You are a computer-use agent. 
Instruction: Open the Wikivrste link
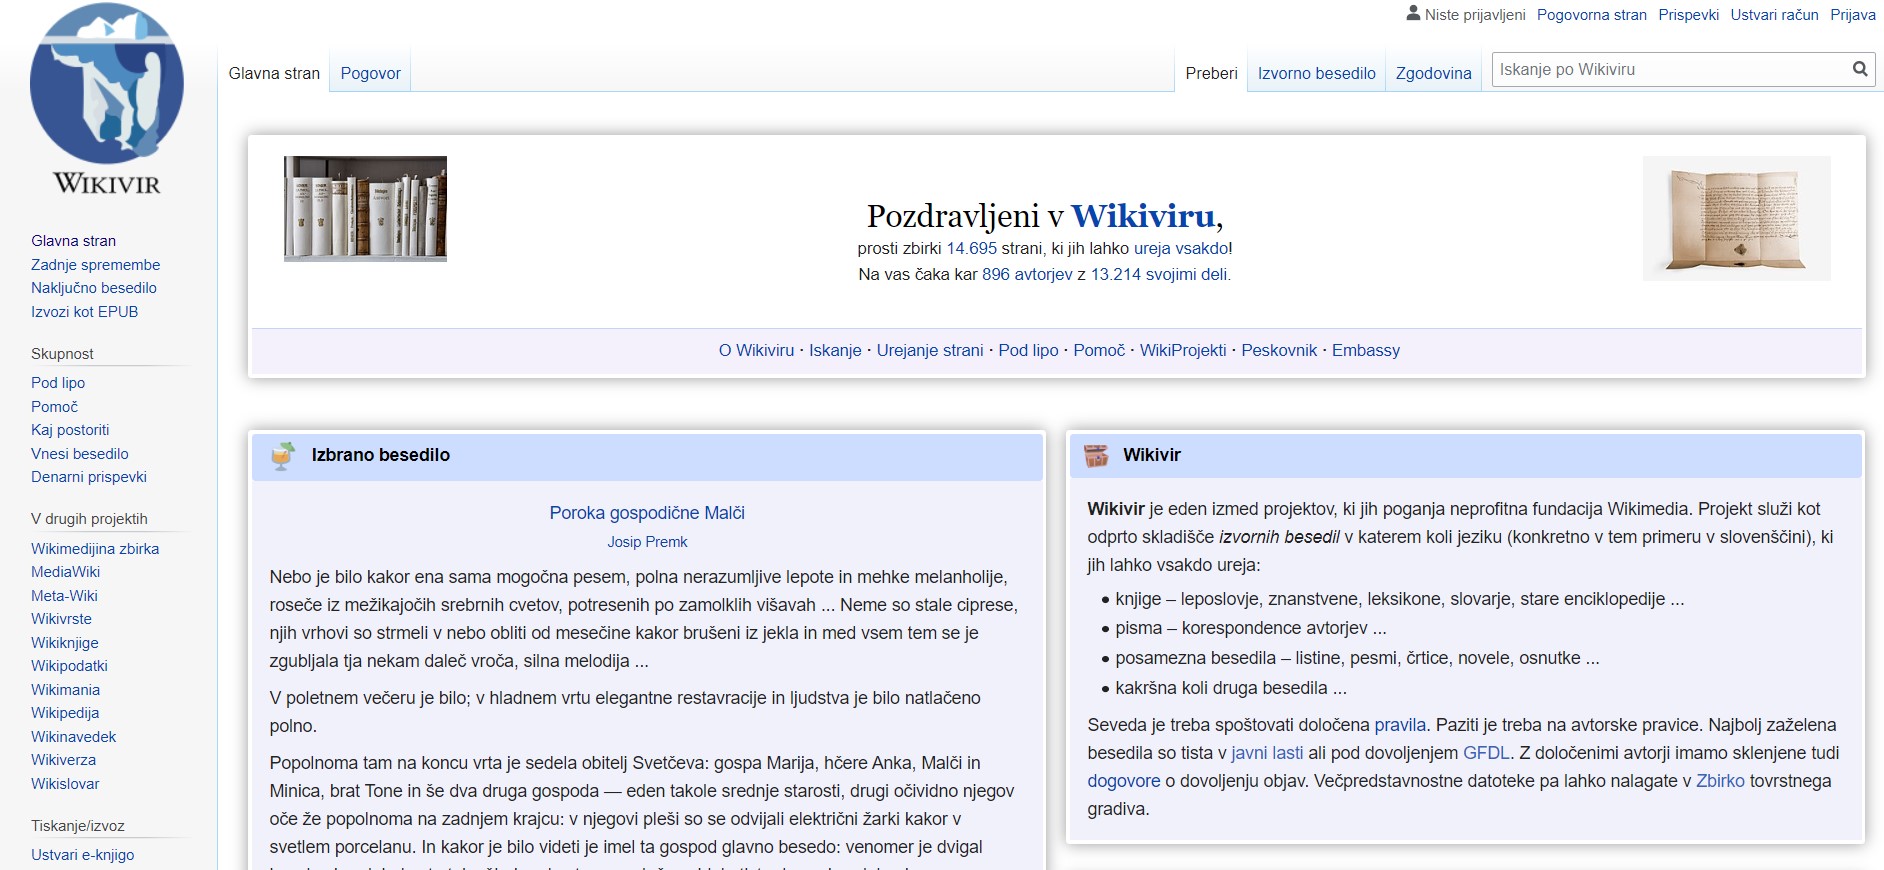click(x=61, y=619)
